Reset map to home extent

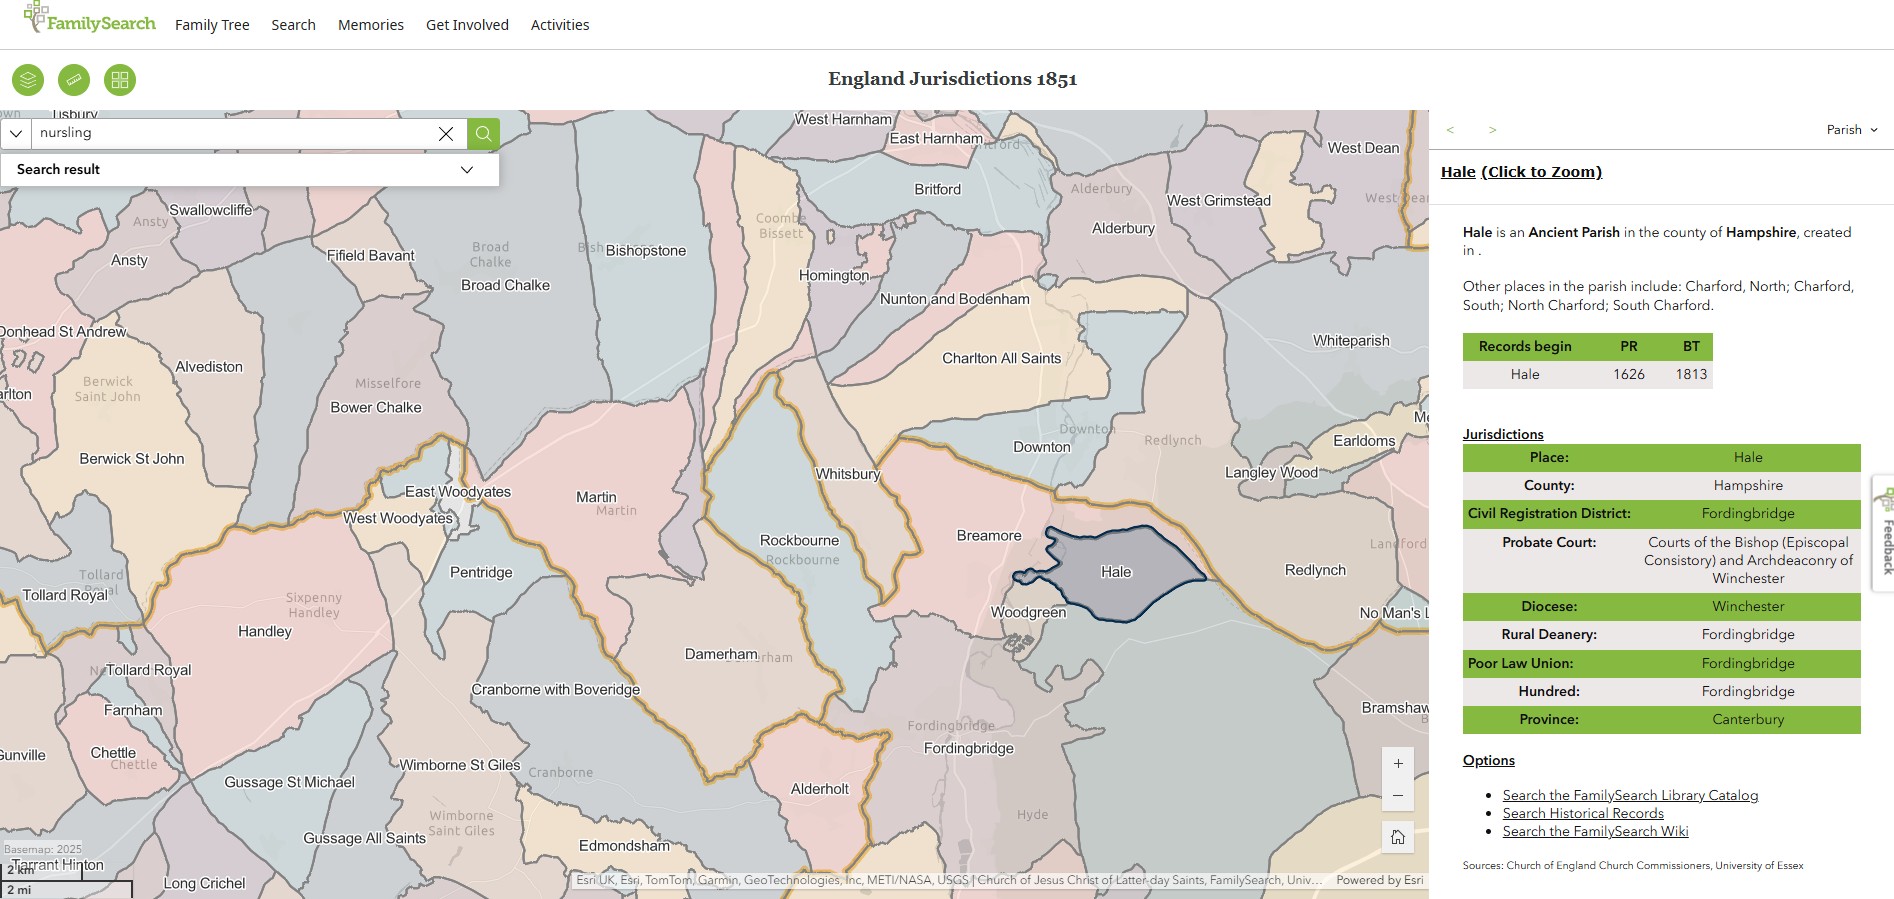click(1398, 837)
